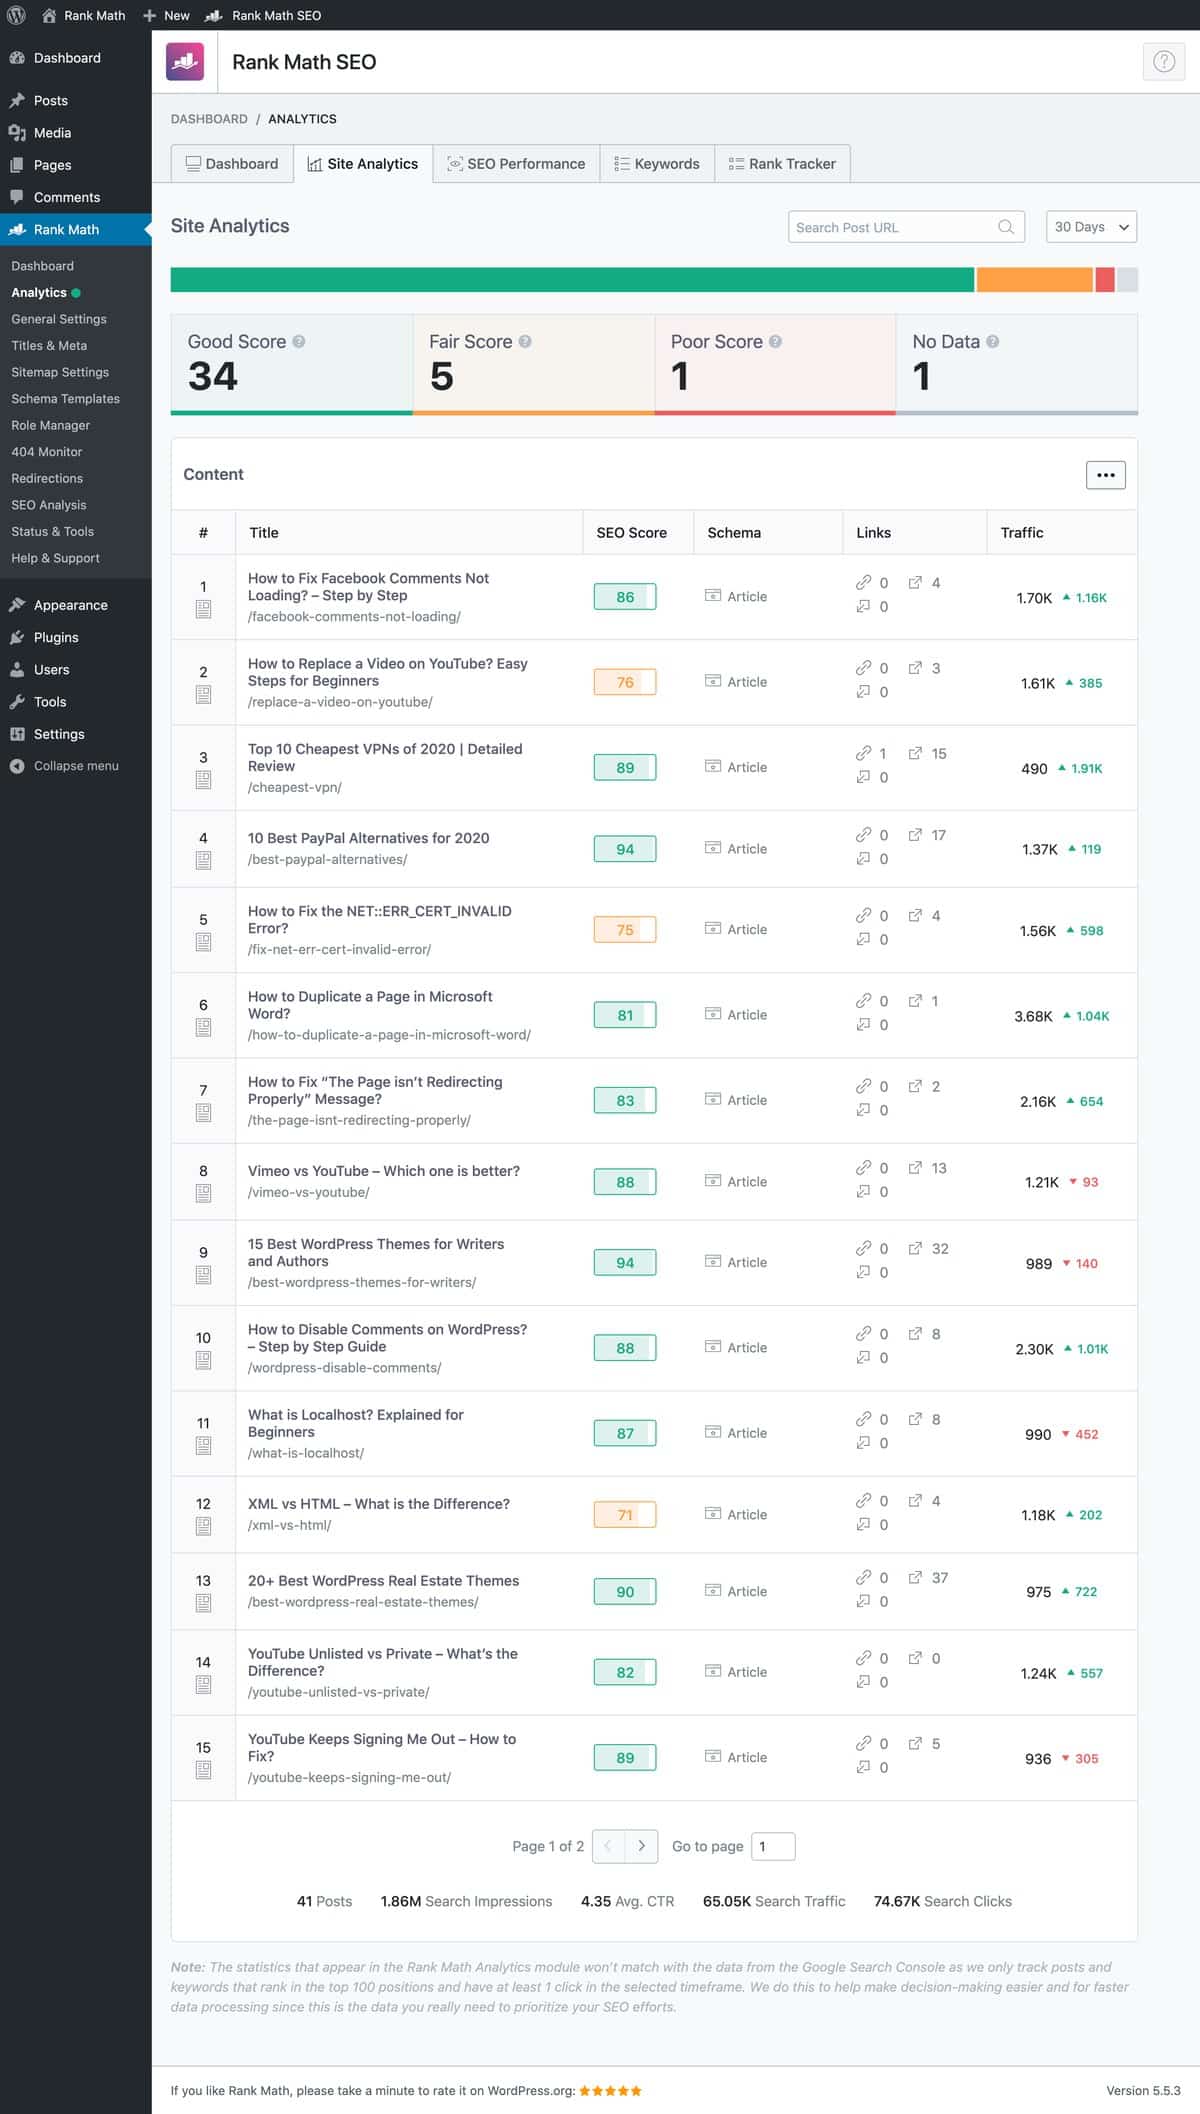Open the 30 Days timeframe dropdown
1200x2114 pixels.
(x=1091, y=227)
